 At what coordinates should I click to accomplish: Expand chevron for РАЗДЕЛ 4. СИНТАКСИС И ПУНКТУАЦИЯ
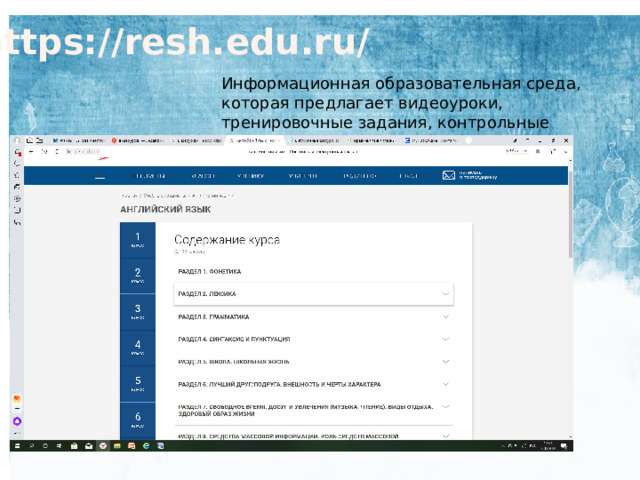[446, 339]
